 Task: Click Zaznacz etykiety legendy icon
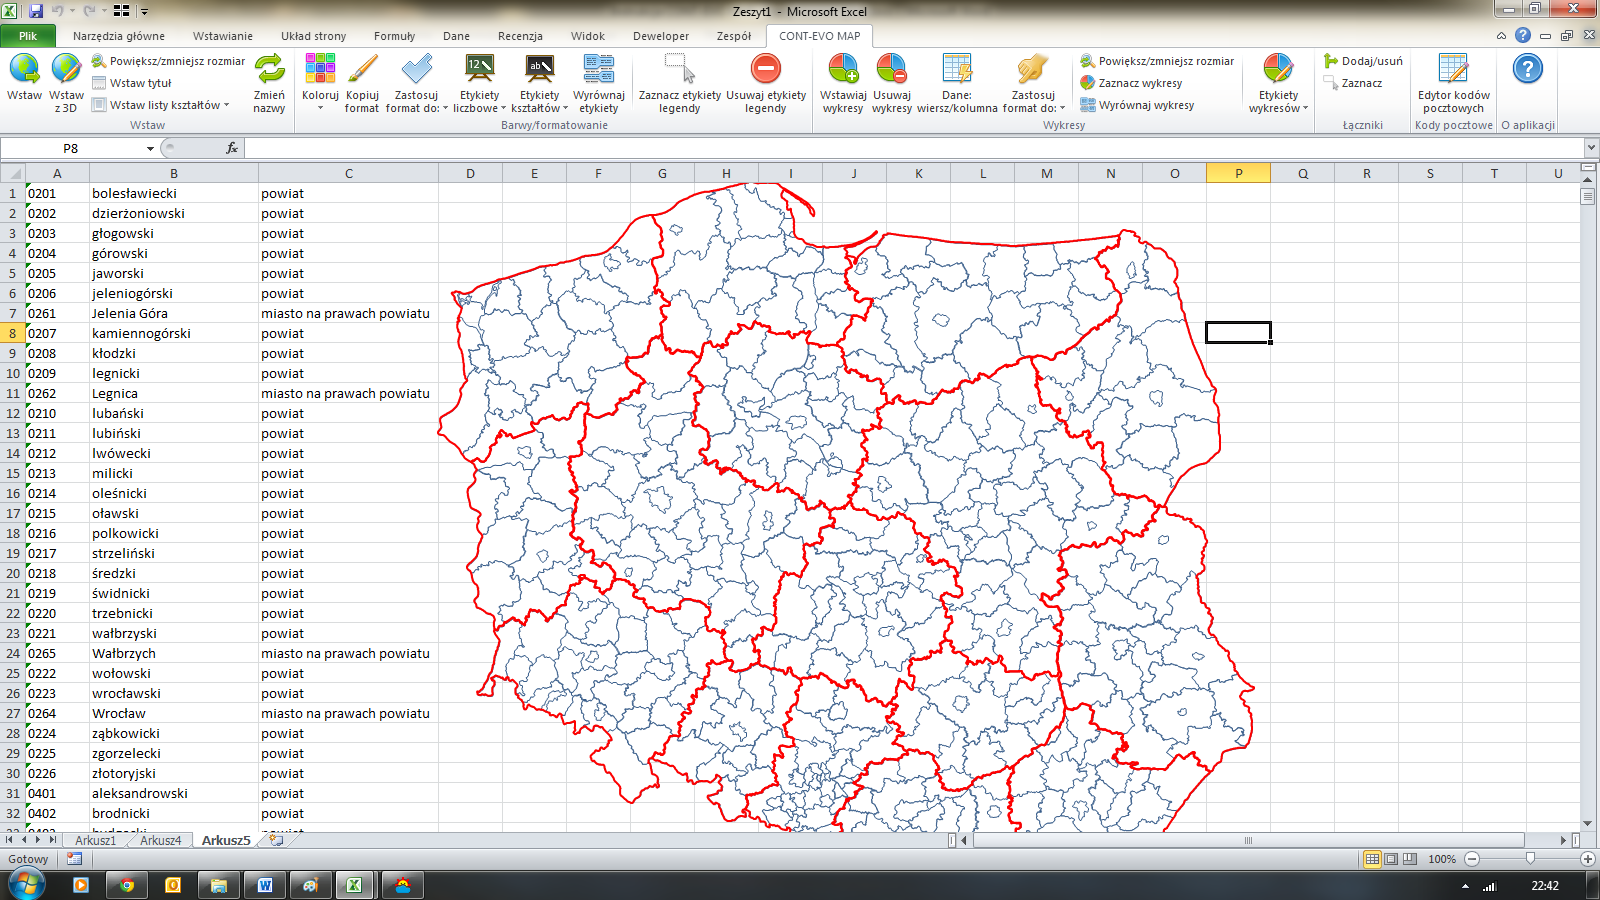coord(680,70)
